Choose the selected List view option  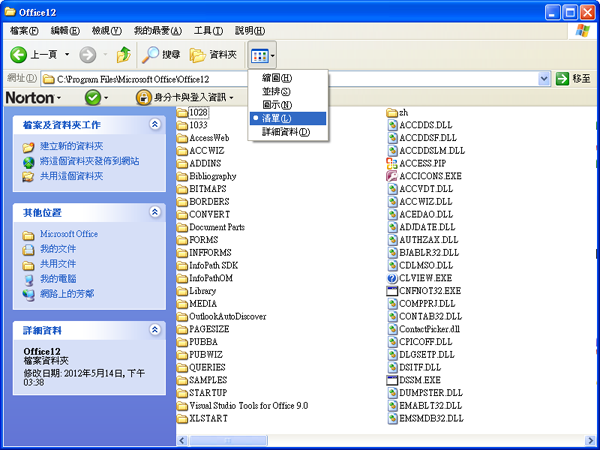click(288, 118)
